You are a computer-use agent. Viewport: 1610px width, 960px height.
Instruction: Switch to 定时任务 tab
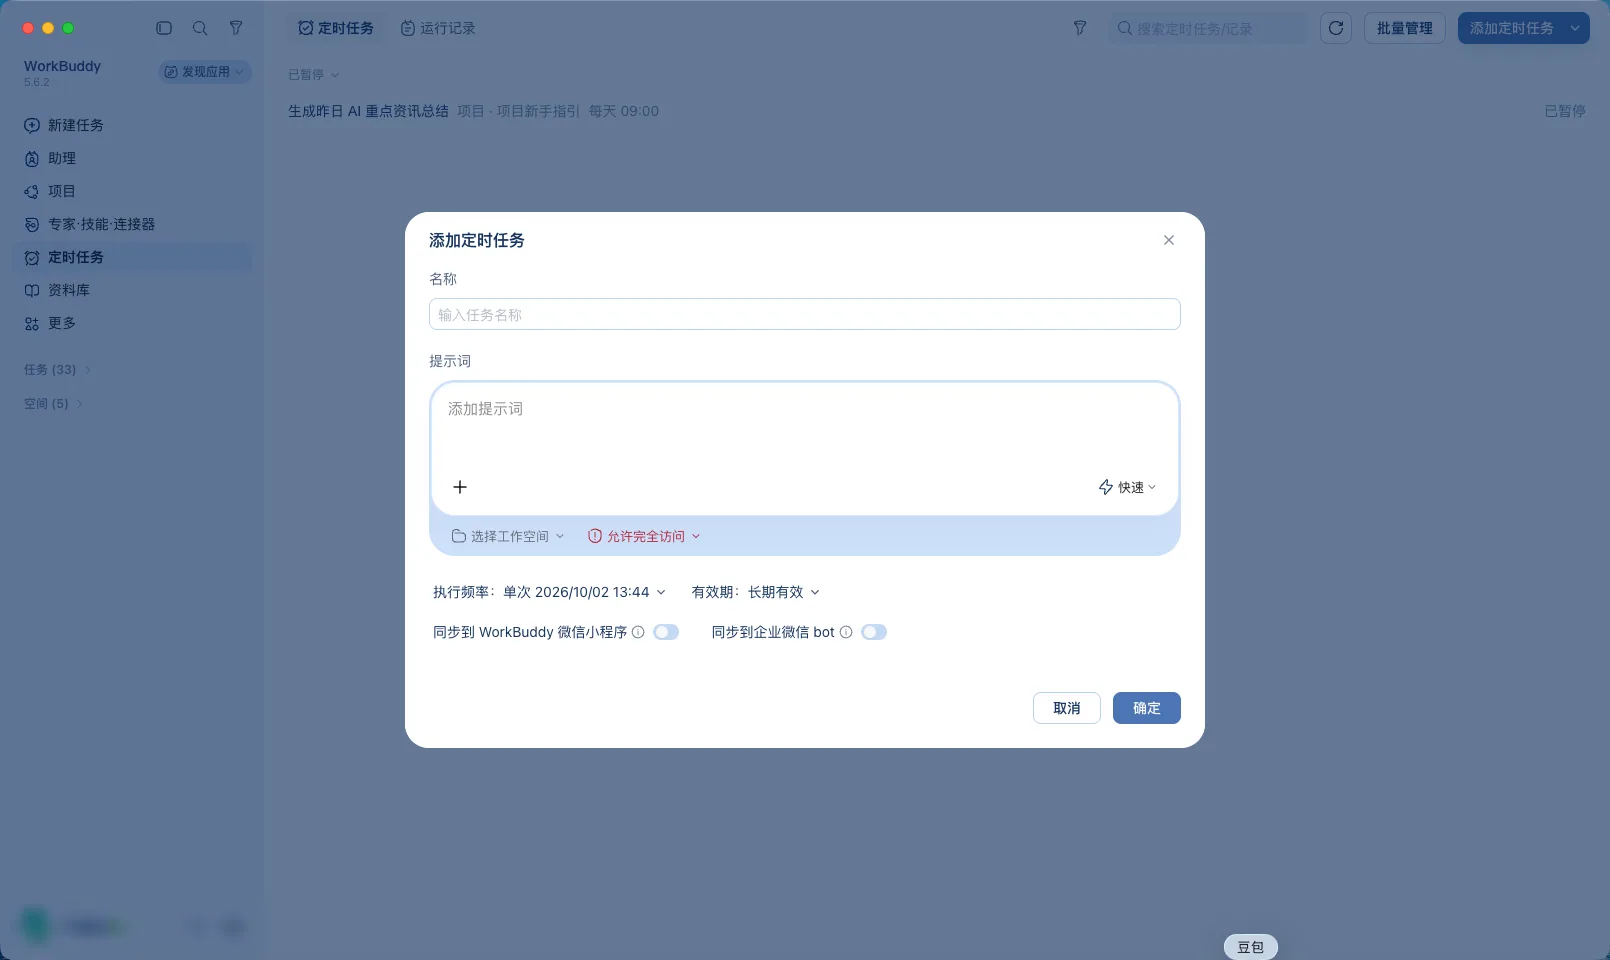point(336,28)
